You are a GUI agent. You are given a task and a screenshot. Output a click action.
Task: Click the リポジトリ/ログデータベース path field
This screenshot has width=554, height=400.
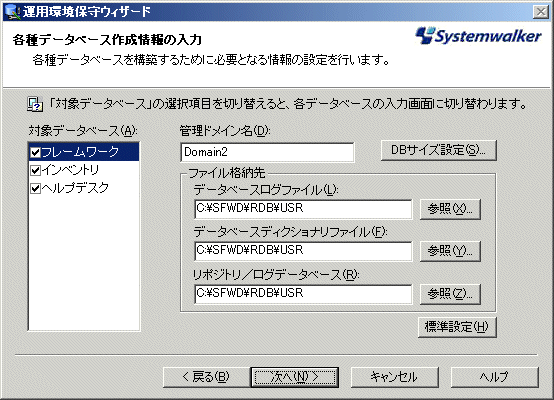click(303, 294)
